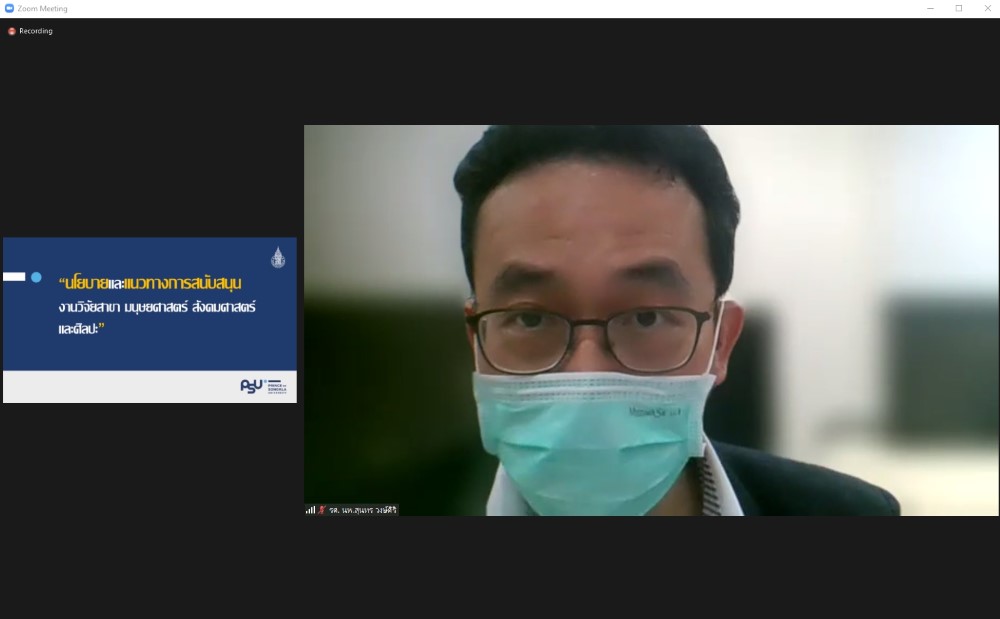Click the participant name label on the video
The height and width of the screenshot is (619, 1000).
pyautogui.click(x=362, y=510)
